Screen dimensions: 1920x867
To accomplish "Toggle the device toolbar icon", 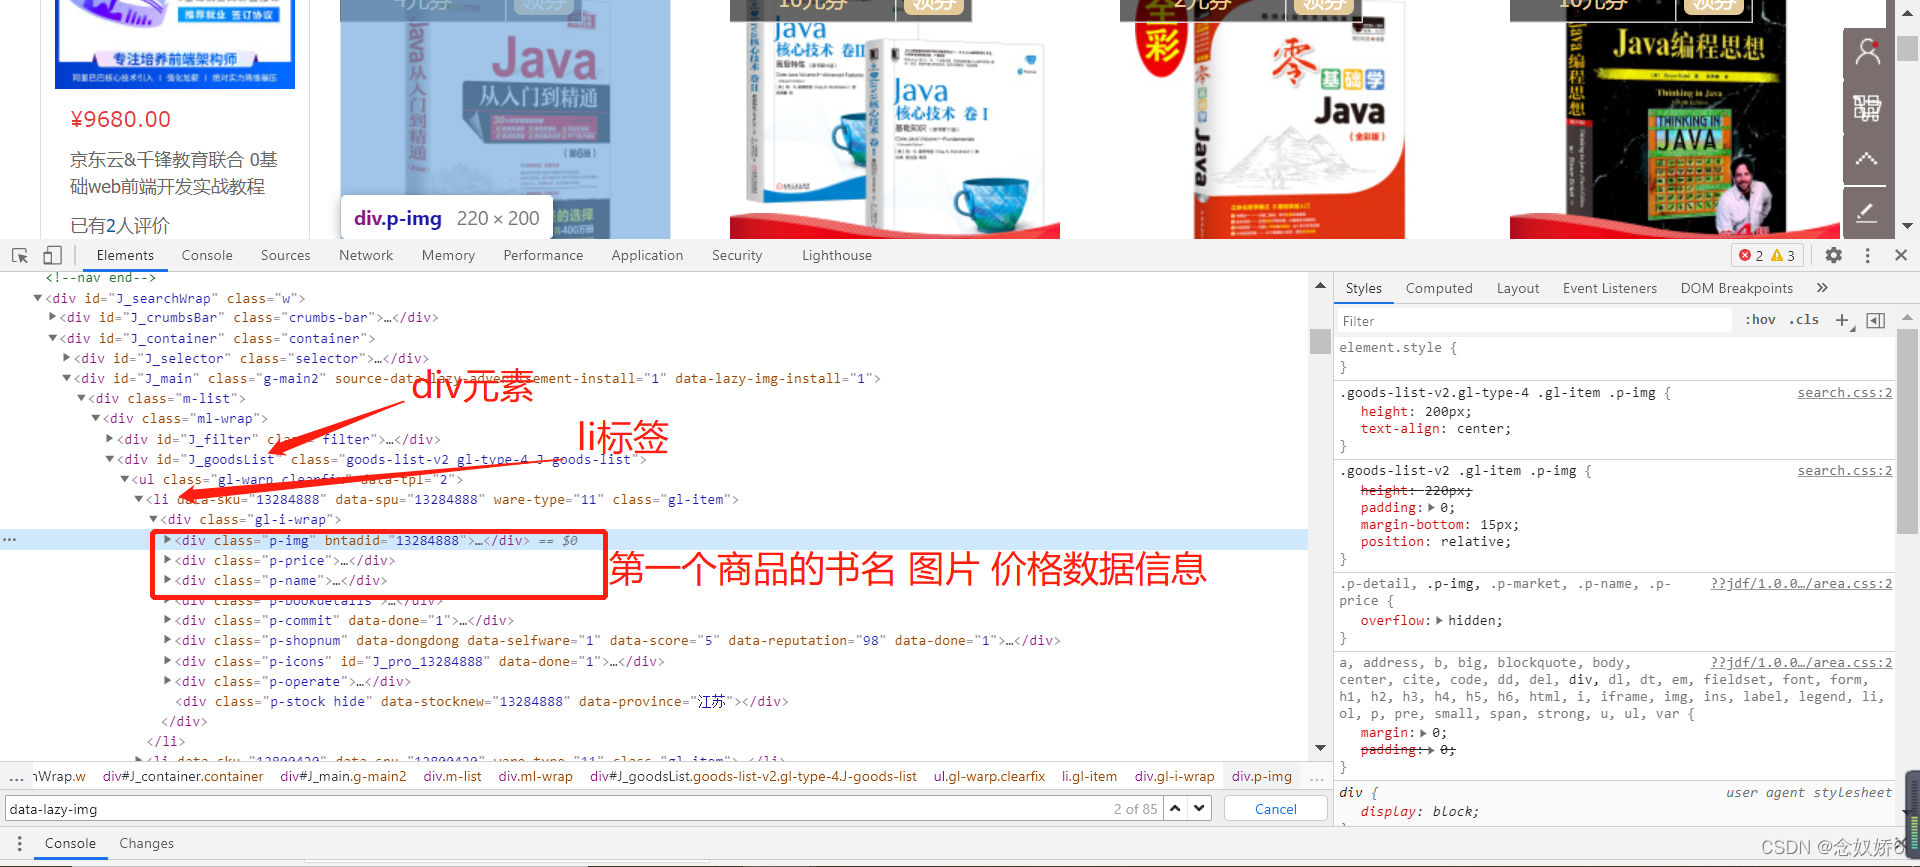I will point(52,255).
